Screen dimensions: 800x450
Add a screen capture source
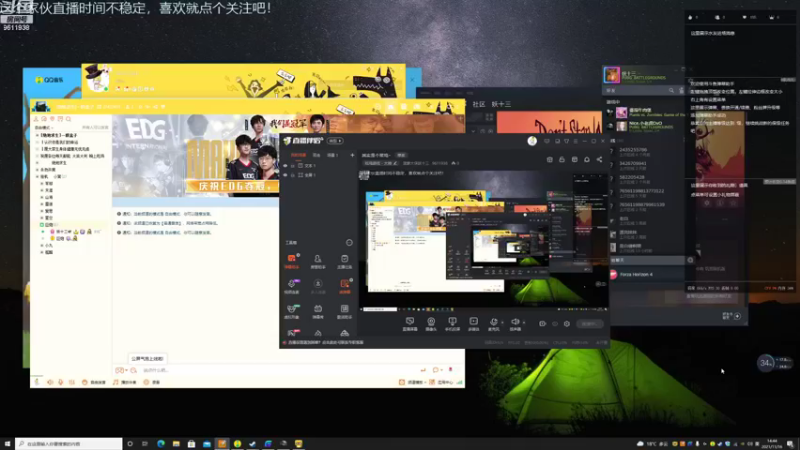click(410, 323)
